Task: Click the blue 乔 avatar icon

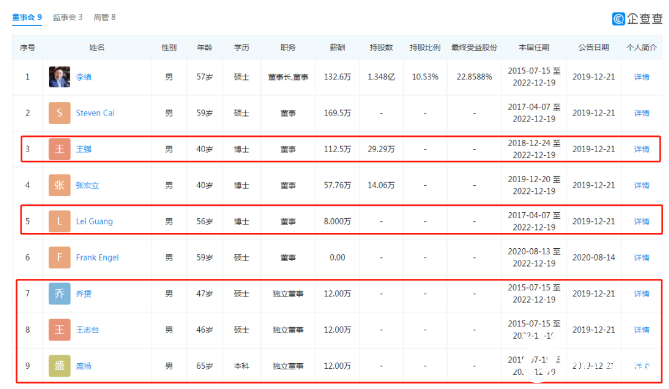Action: tap(59, 293)
